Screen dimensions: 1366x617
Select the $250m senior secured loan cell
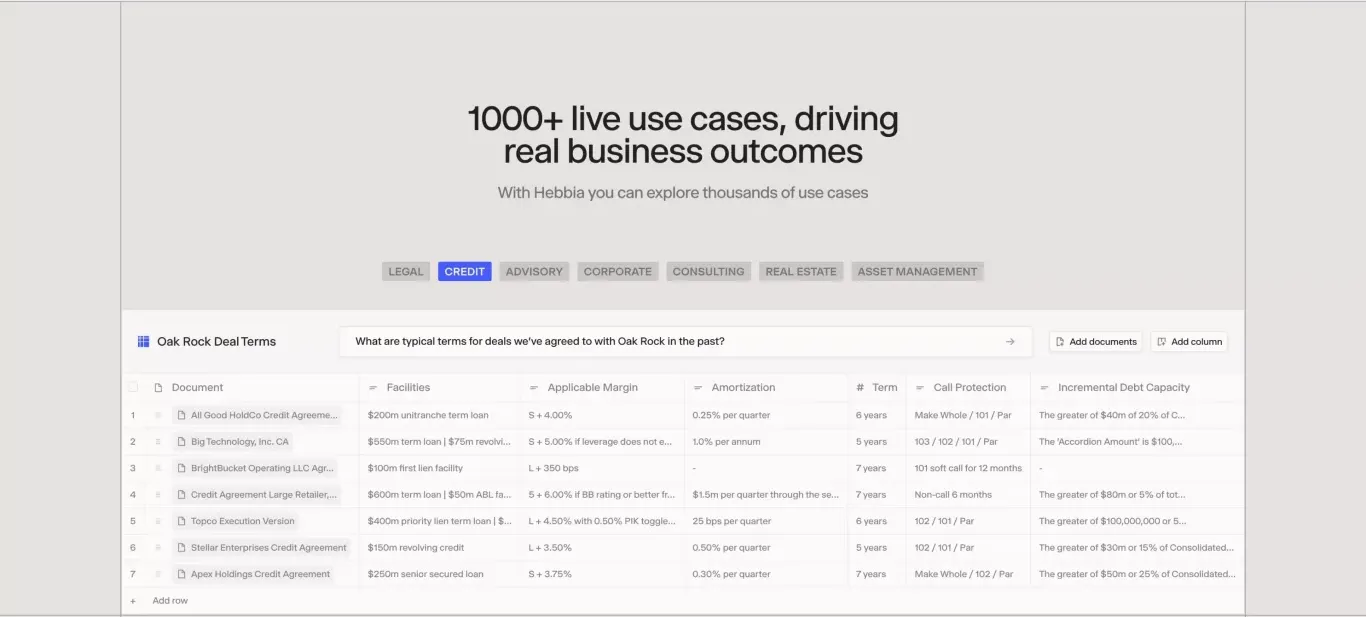[440, 574]
